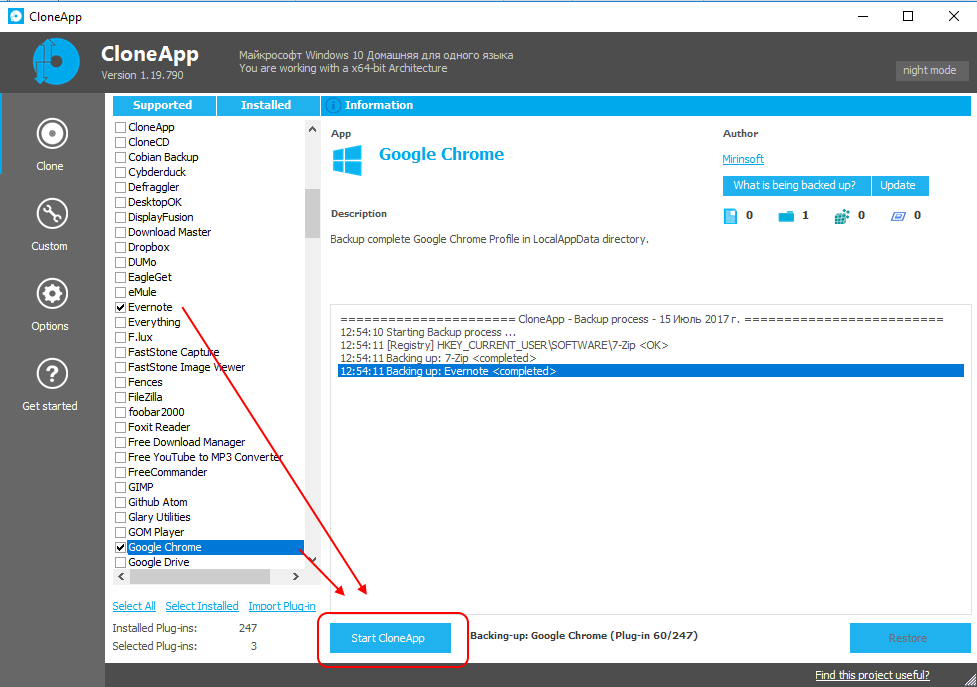Select Free YouTube to MP3 Converter entry

206,457
